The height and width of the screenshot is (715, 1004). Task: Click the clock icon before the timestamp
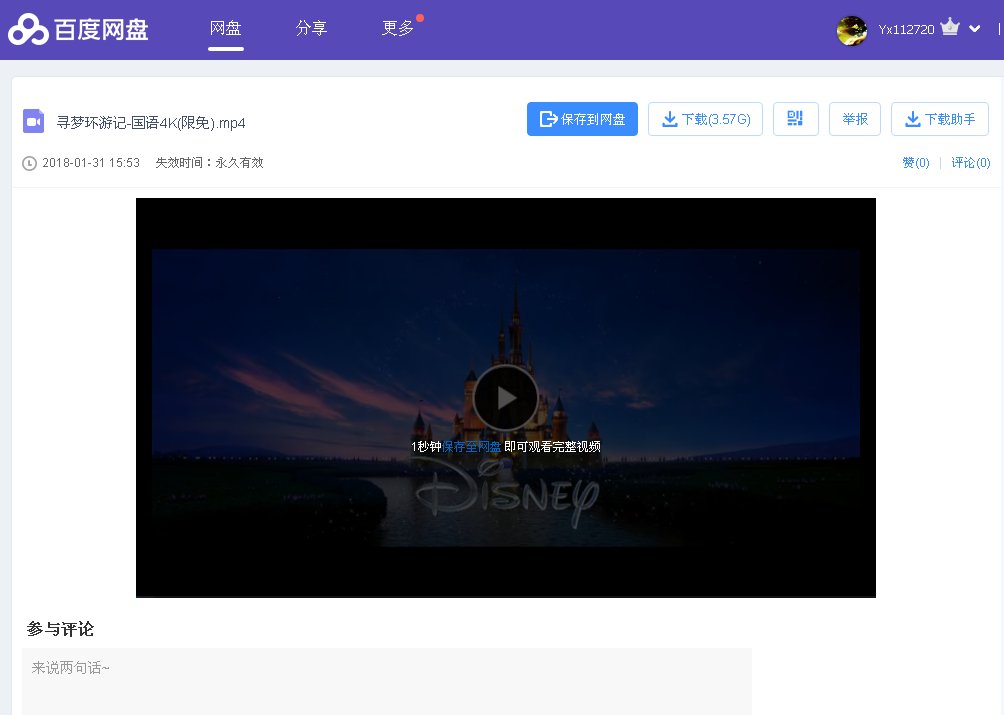[x=29, y=163]
